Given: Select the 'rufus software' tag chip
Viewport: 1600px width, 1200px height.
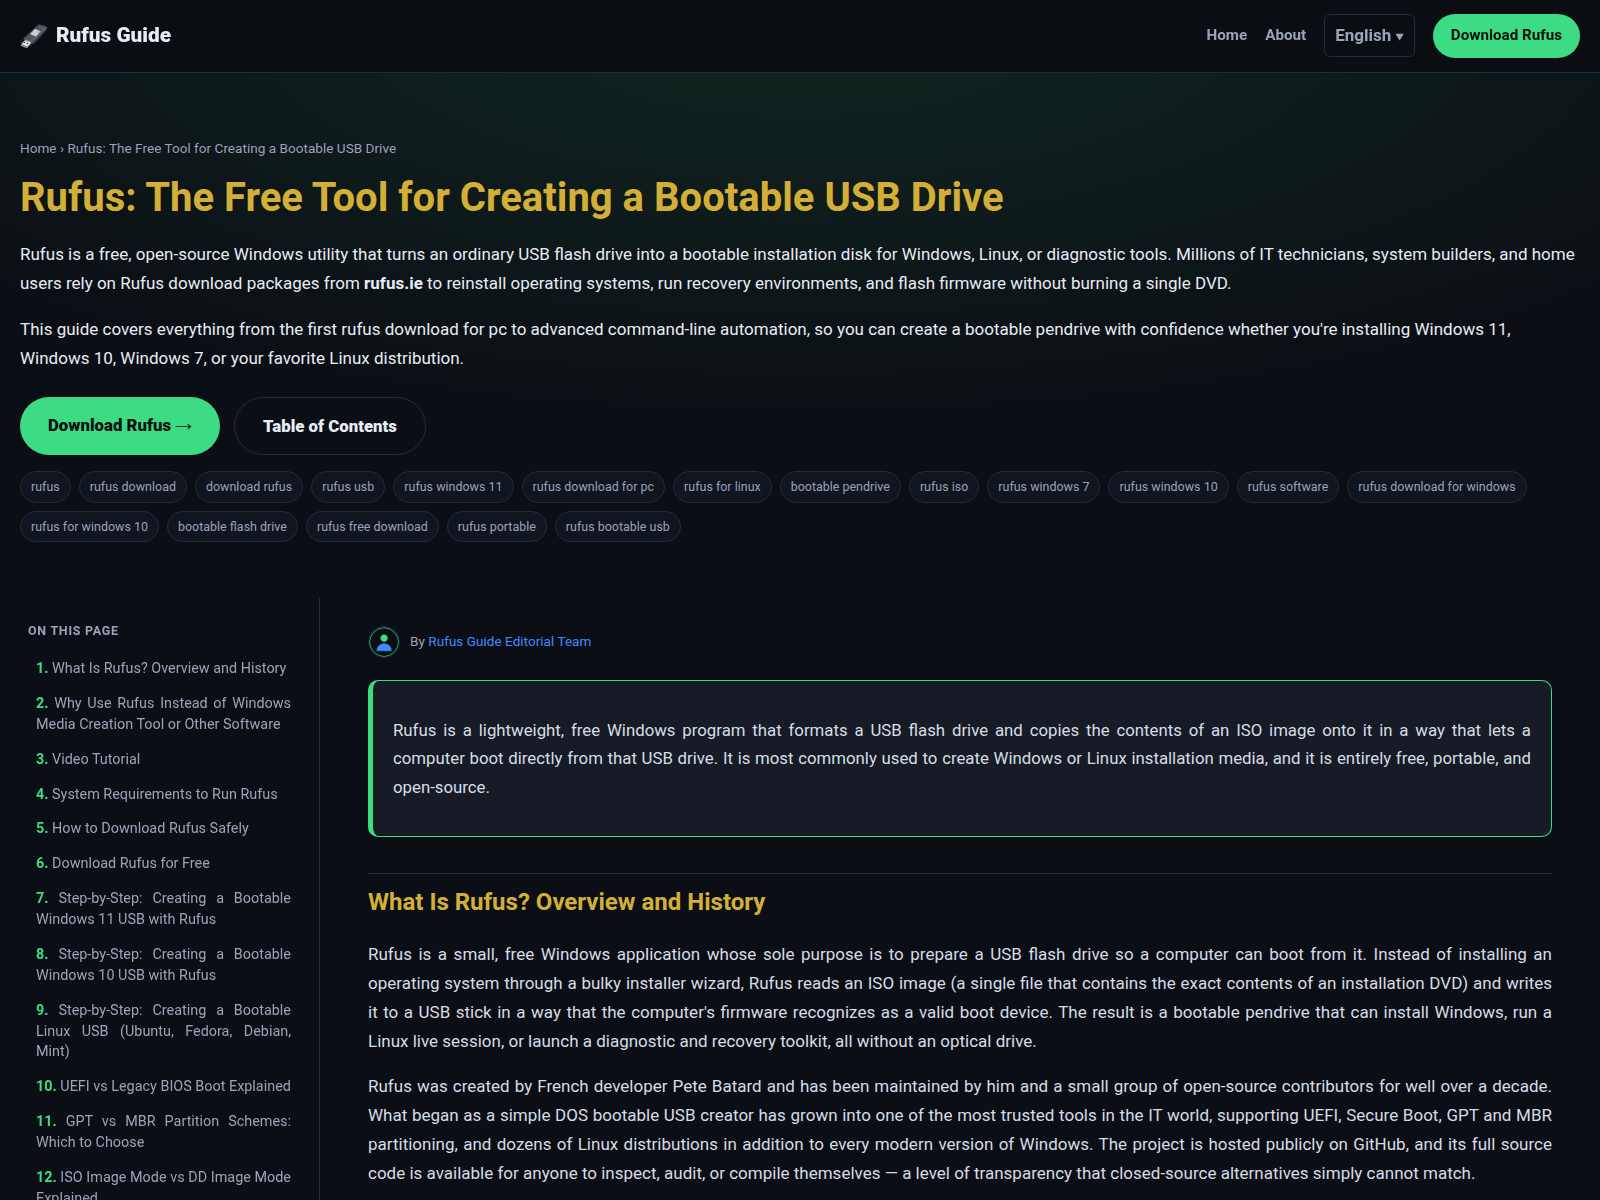Looking at the screenshot, I should pyautogui.click(x=1288, y=487).
